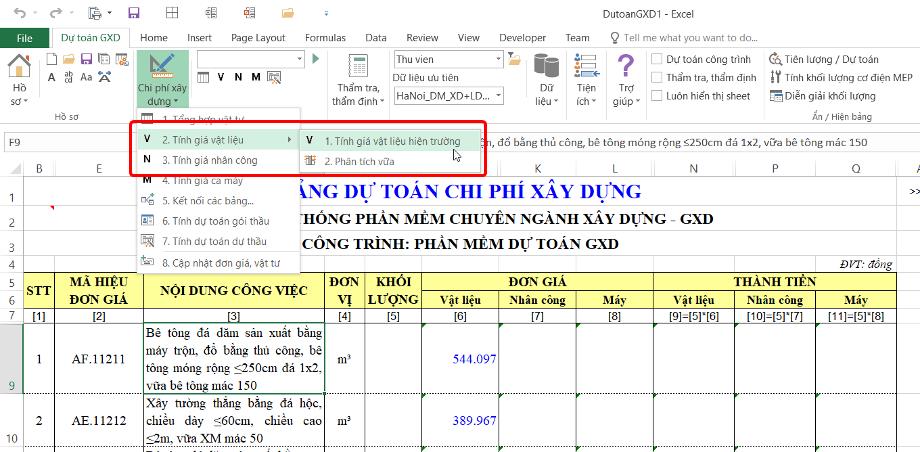Screen dimensions: 920x452
Task: Enable the Dự toán công trình checkbox
Action: [x=657, y=59]
